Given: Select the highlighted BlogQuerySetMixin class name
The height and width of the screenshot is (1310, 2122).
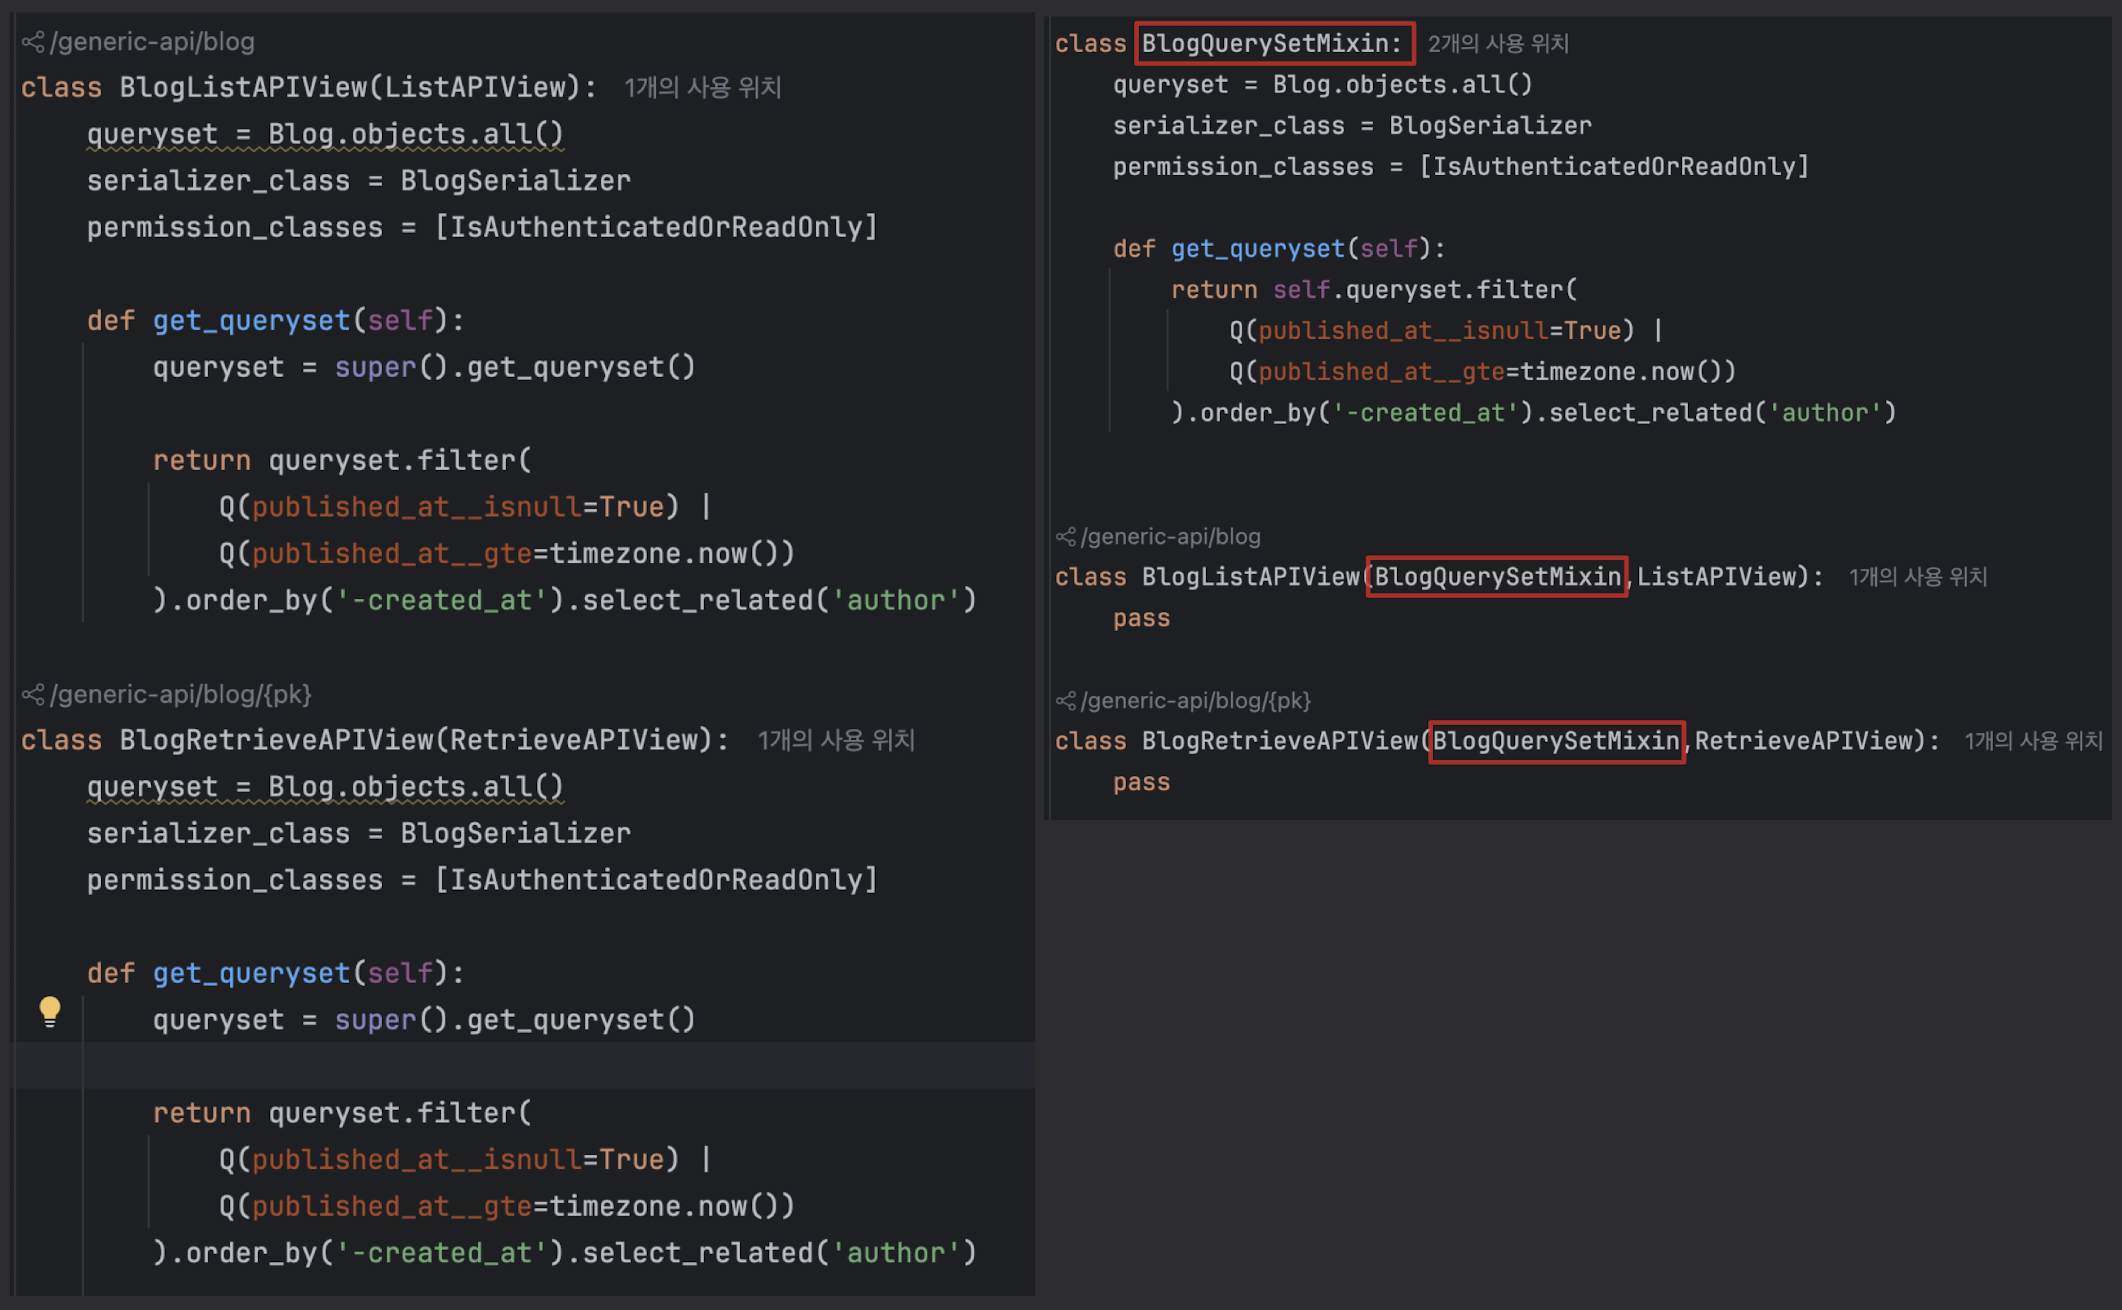Looking at the screenshot, I should (1274, 43).
